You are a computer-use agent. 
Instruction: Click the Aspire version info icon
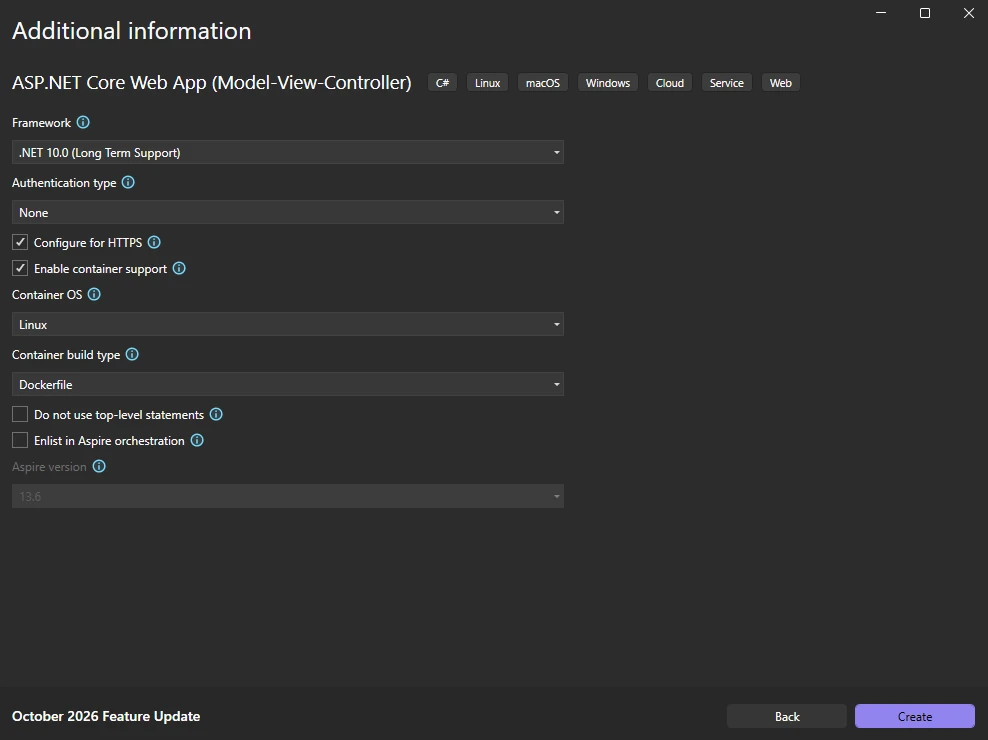click(99, 466)
